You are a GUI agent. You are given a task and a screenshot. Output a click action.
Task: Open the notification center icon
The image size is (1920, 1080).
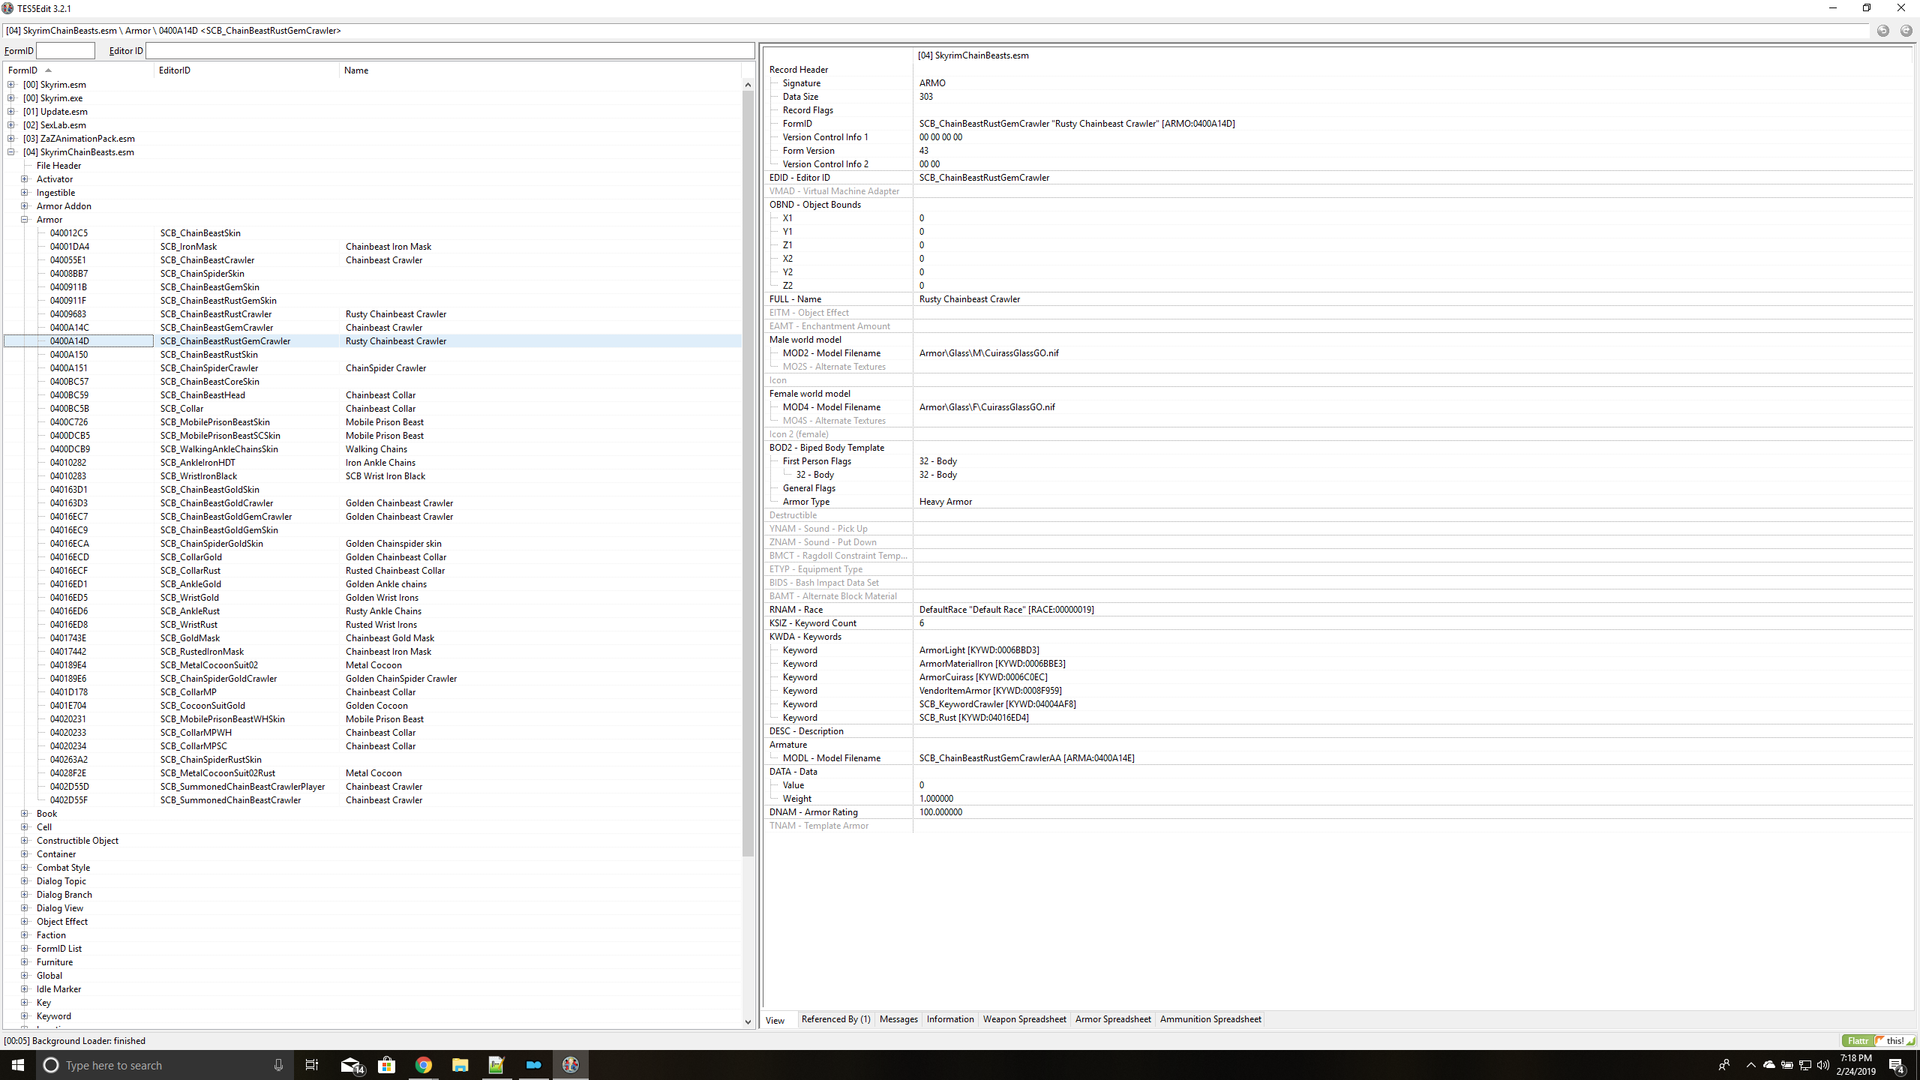coord(1896,1065)
